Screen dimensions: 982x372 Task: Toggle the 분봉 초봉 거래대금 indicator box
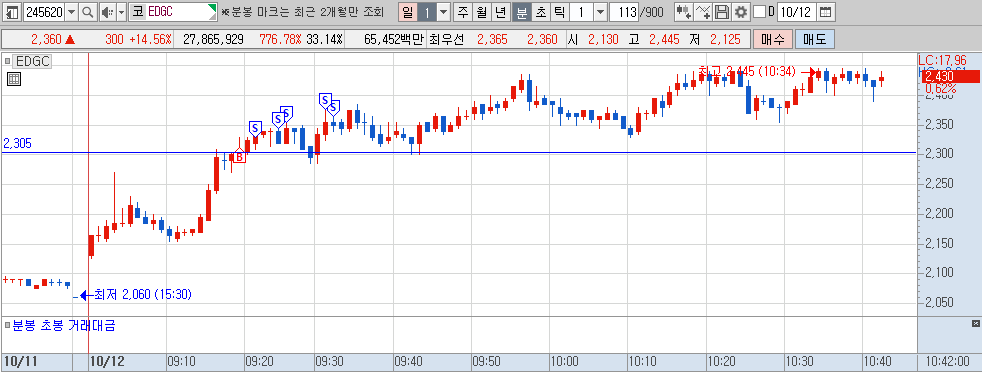(8, 325)
